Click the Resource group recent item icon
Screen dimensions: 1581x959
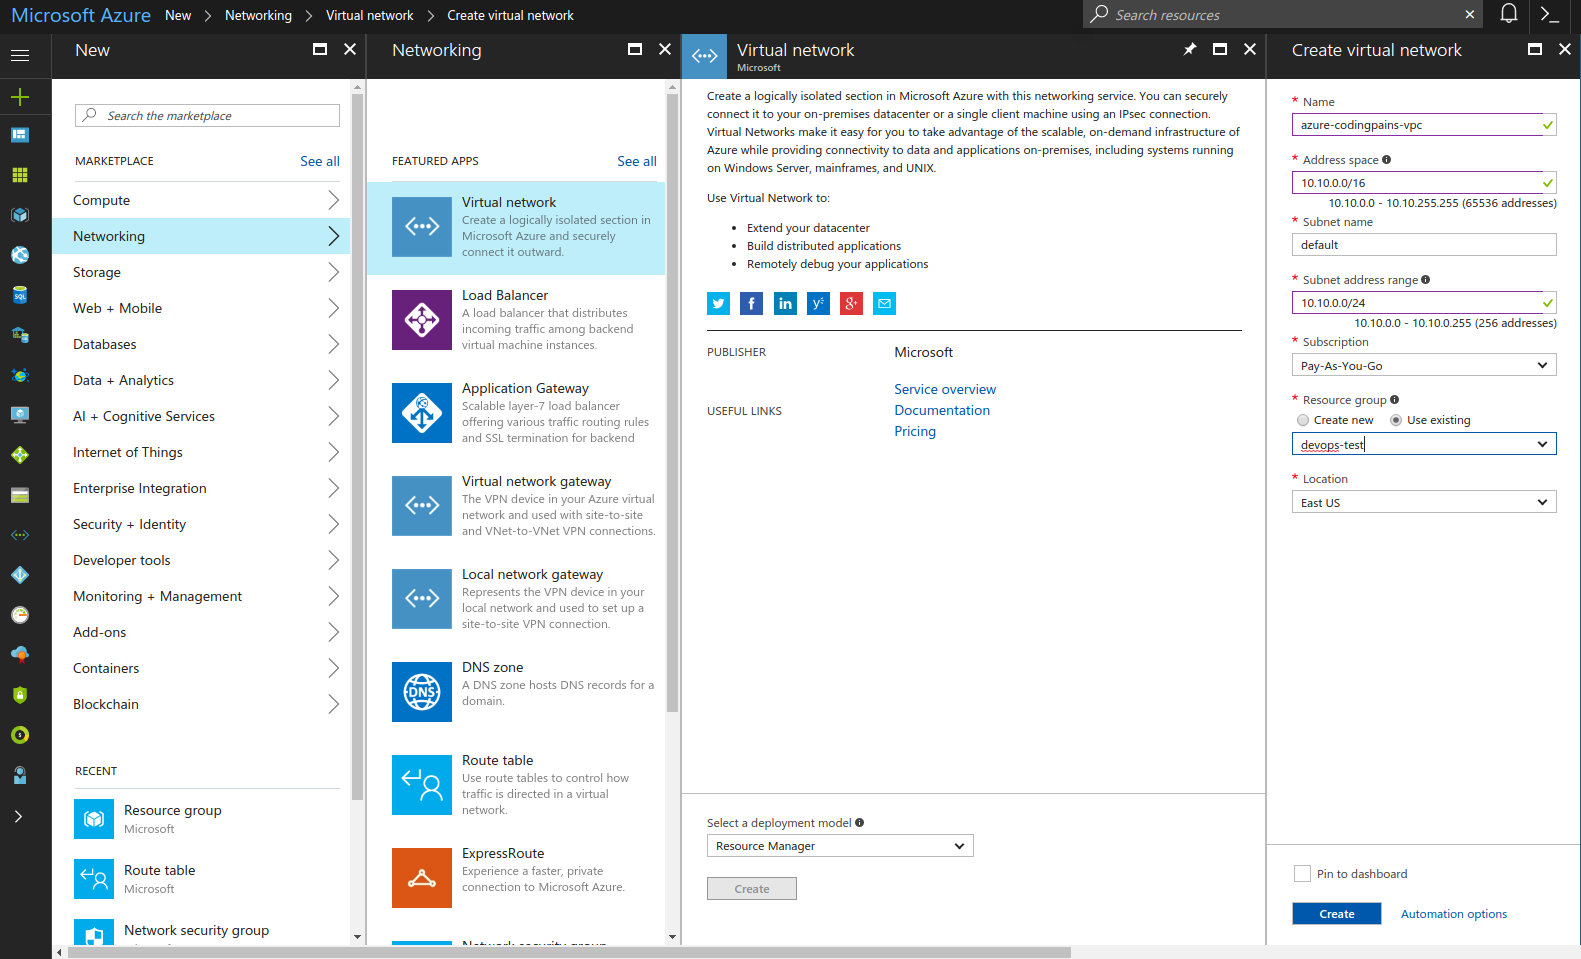click(94, 819)
